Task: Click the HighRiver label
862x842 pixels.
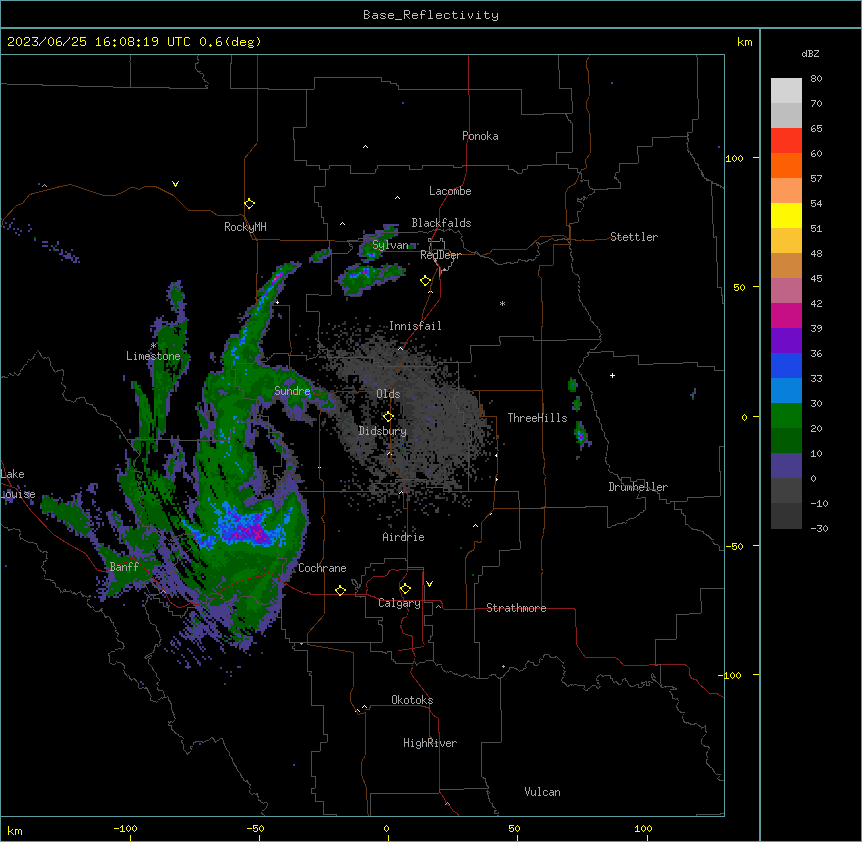Action: point(430,743)
